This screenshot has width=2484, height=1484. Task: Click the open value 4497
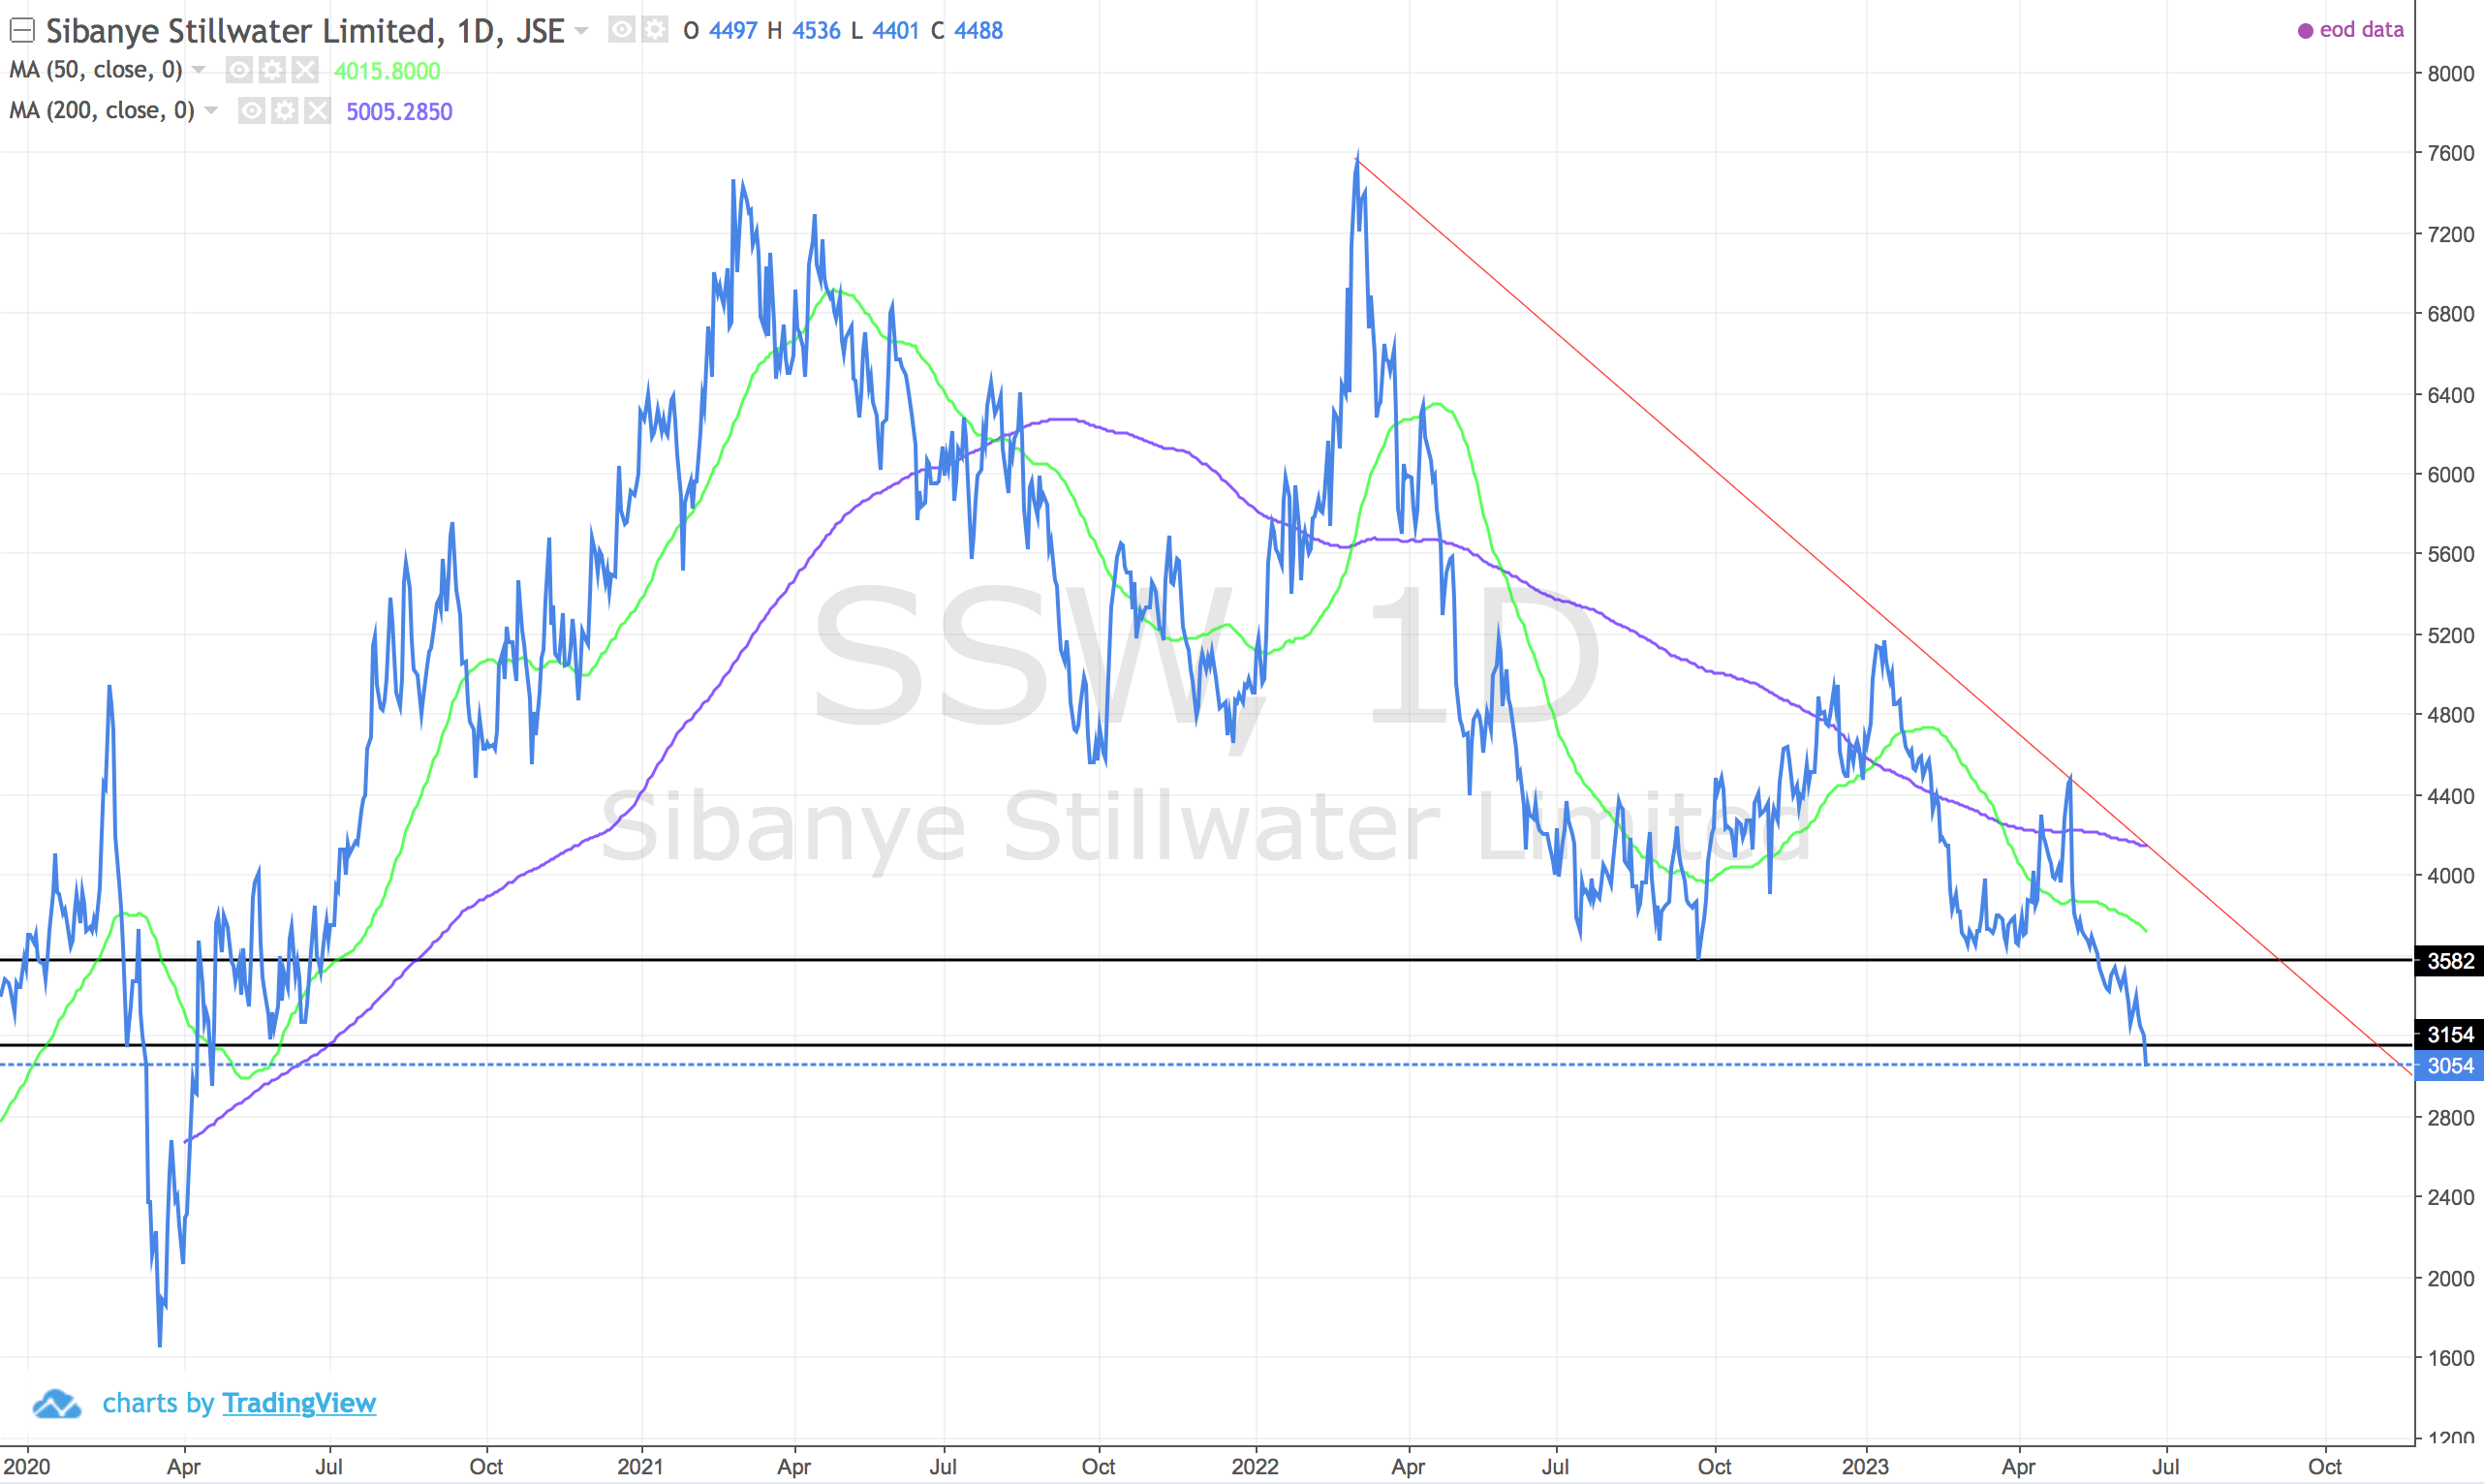pyautogui.click(x=733, y=31)
